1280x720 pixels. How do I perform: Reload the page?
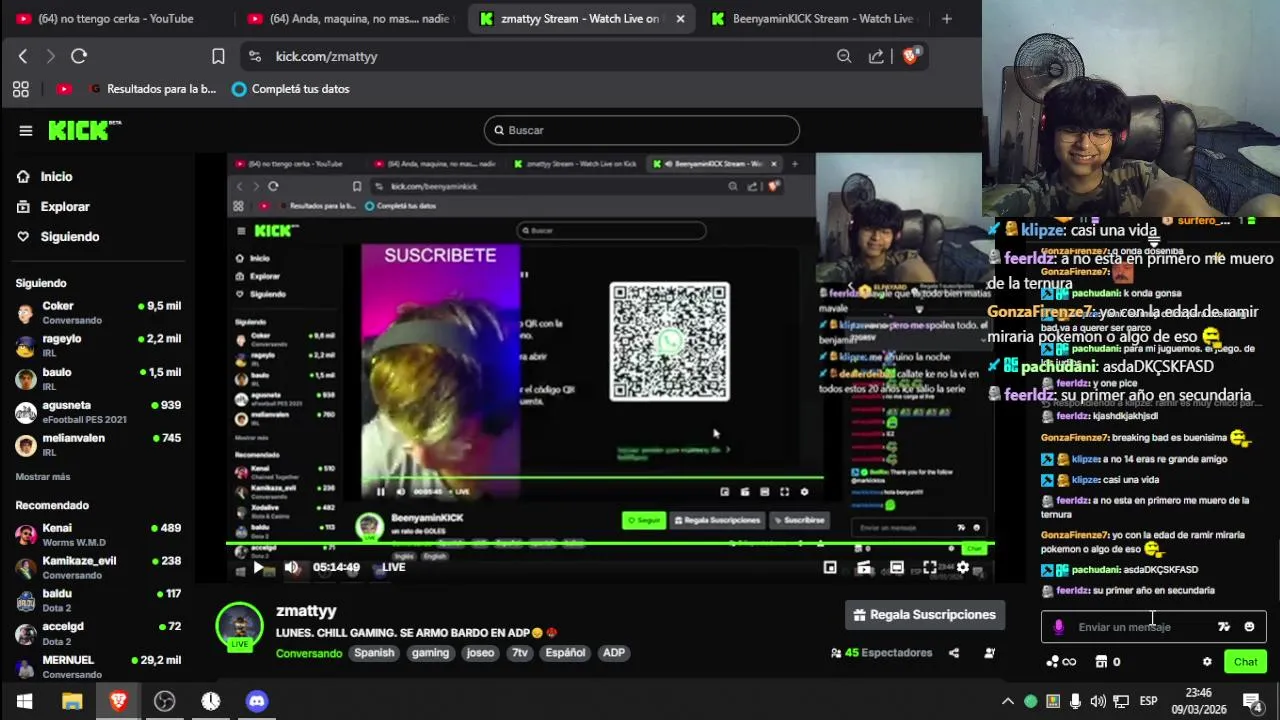click(x=79, y=56)
